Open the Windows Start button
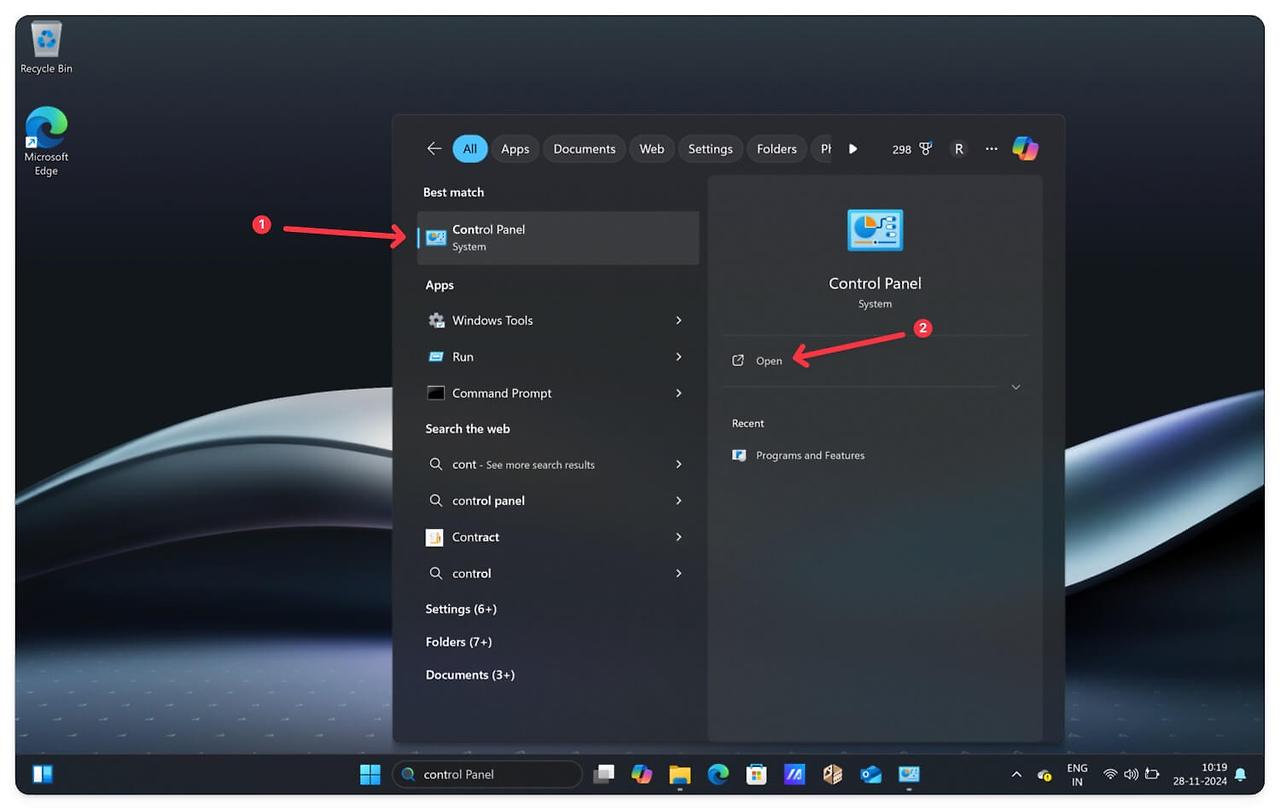This screenshot has height=810, width=1280. pyautogui.click(x=370, y=774)
